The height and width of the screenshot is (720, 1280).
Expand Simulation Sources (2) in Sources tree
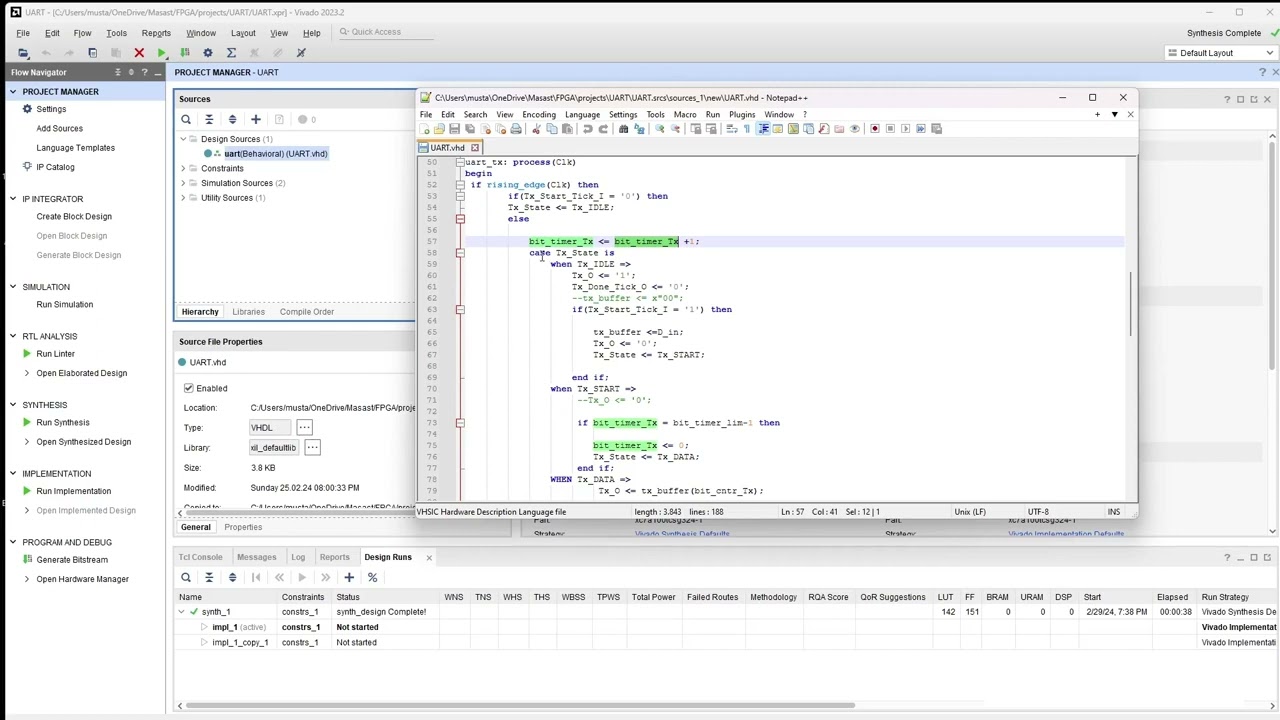184,183
